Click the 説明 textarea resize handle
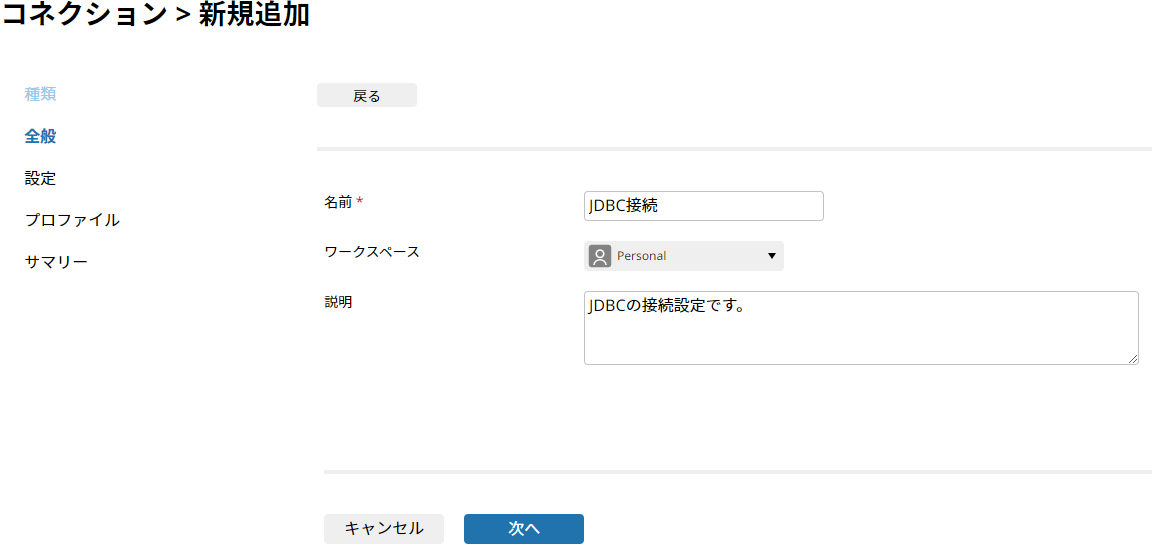This screenshot has width=1152, height=549. click(1133, 359)
